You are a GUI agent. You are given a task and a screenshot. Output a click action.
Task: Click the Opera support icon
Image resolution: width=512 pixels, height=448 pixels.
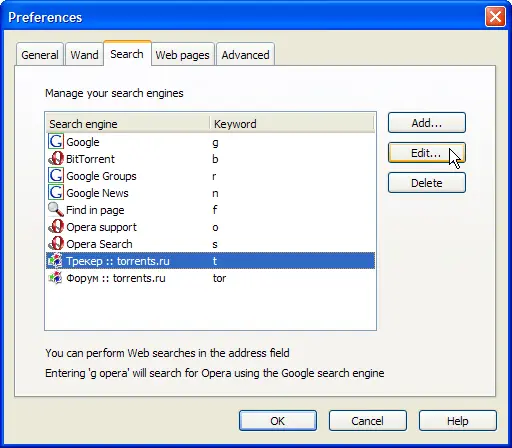point(56,226)
